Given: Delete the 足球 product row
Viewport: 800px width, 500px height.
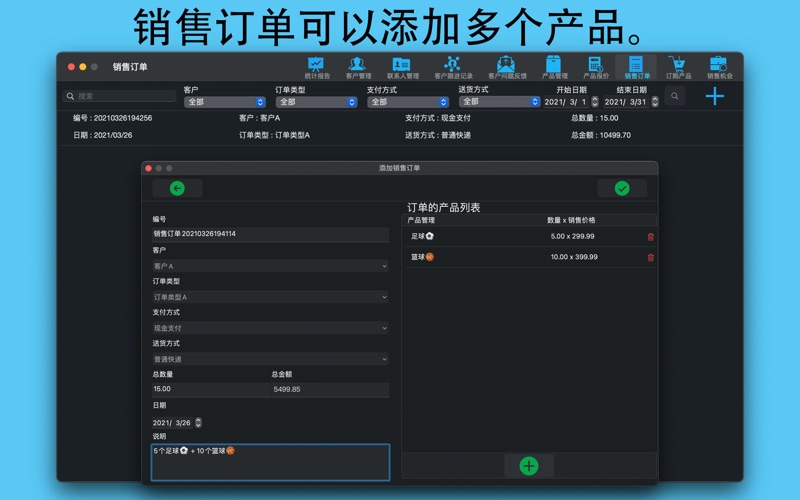Looking at the screenshot, I should [x=650, y=237].
